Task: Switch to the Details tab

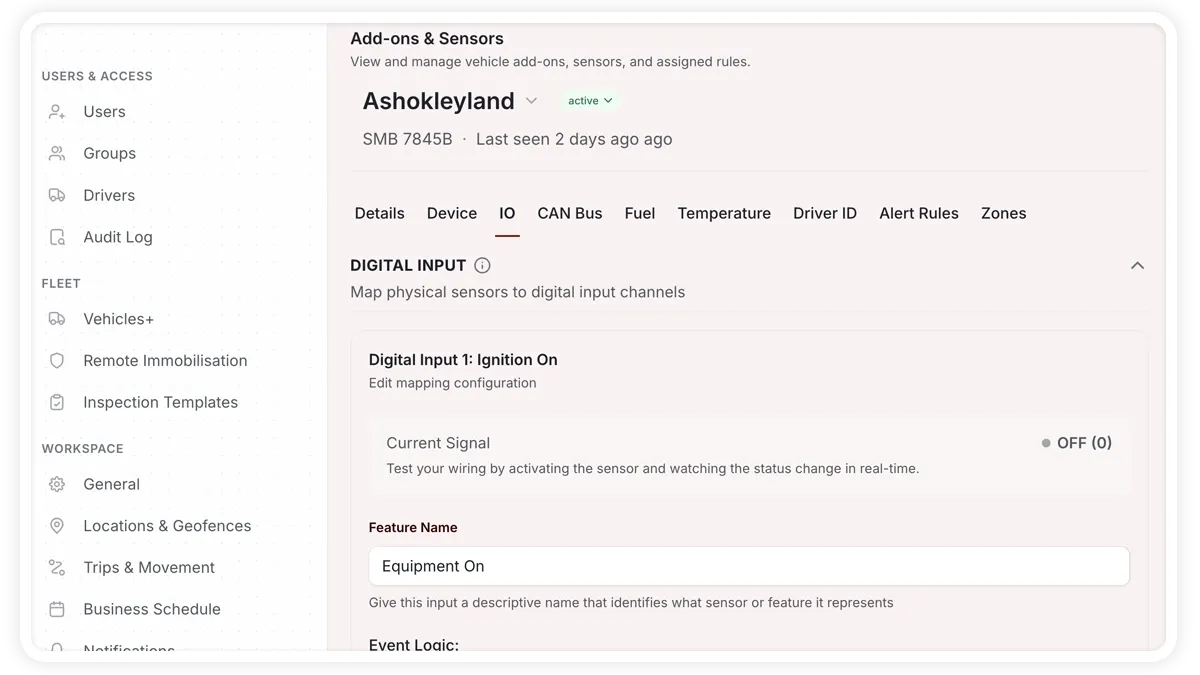Action: point(380,213)
